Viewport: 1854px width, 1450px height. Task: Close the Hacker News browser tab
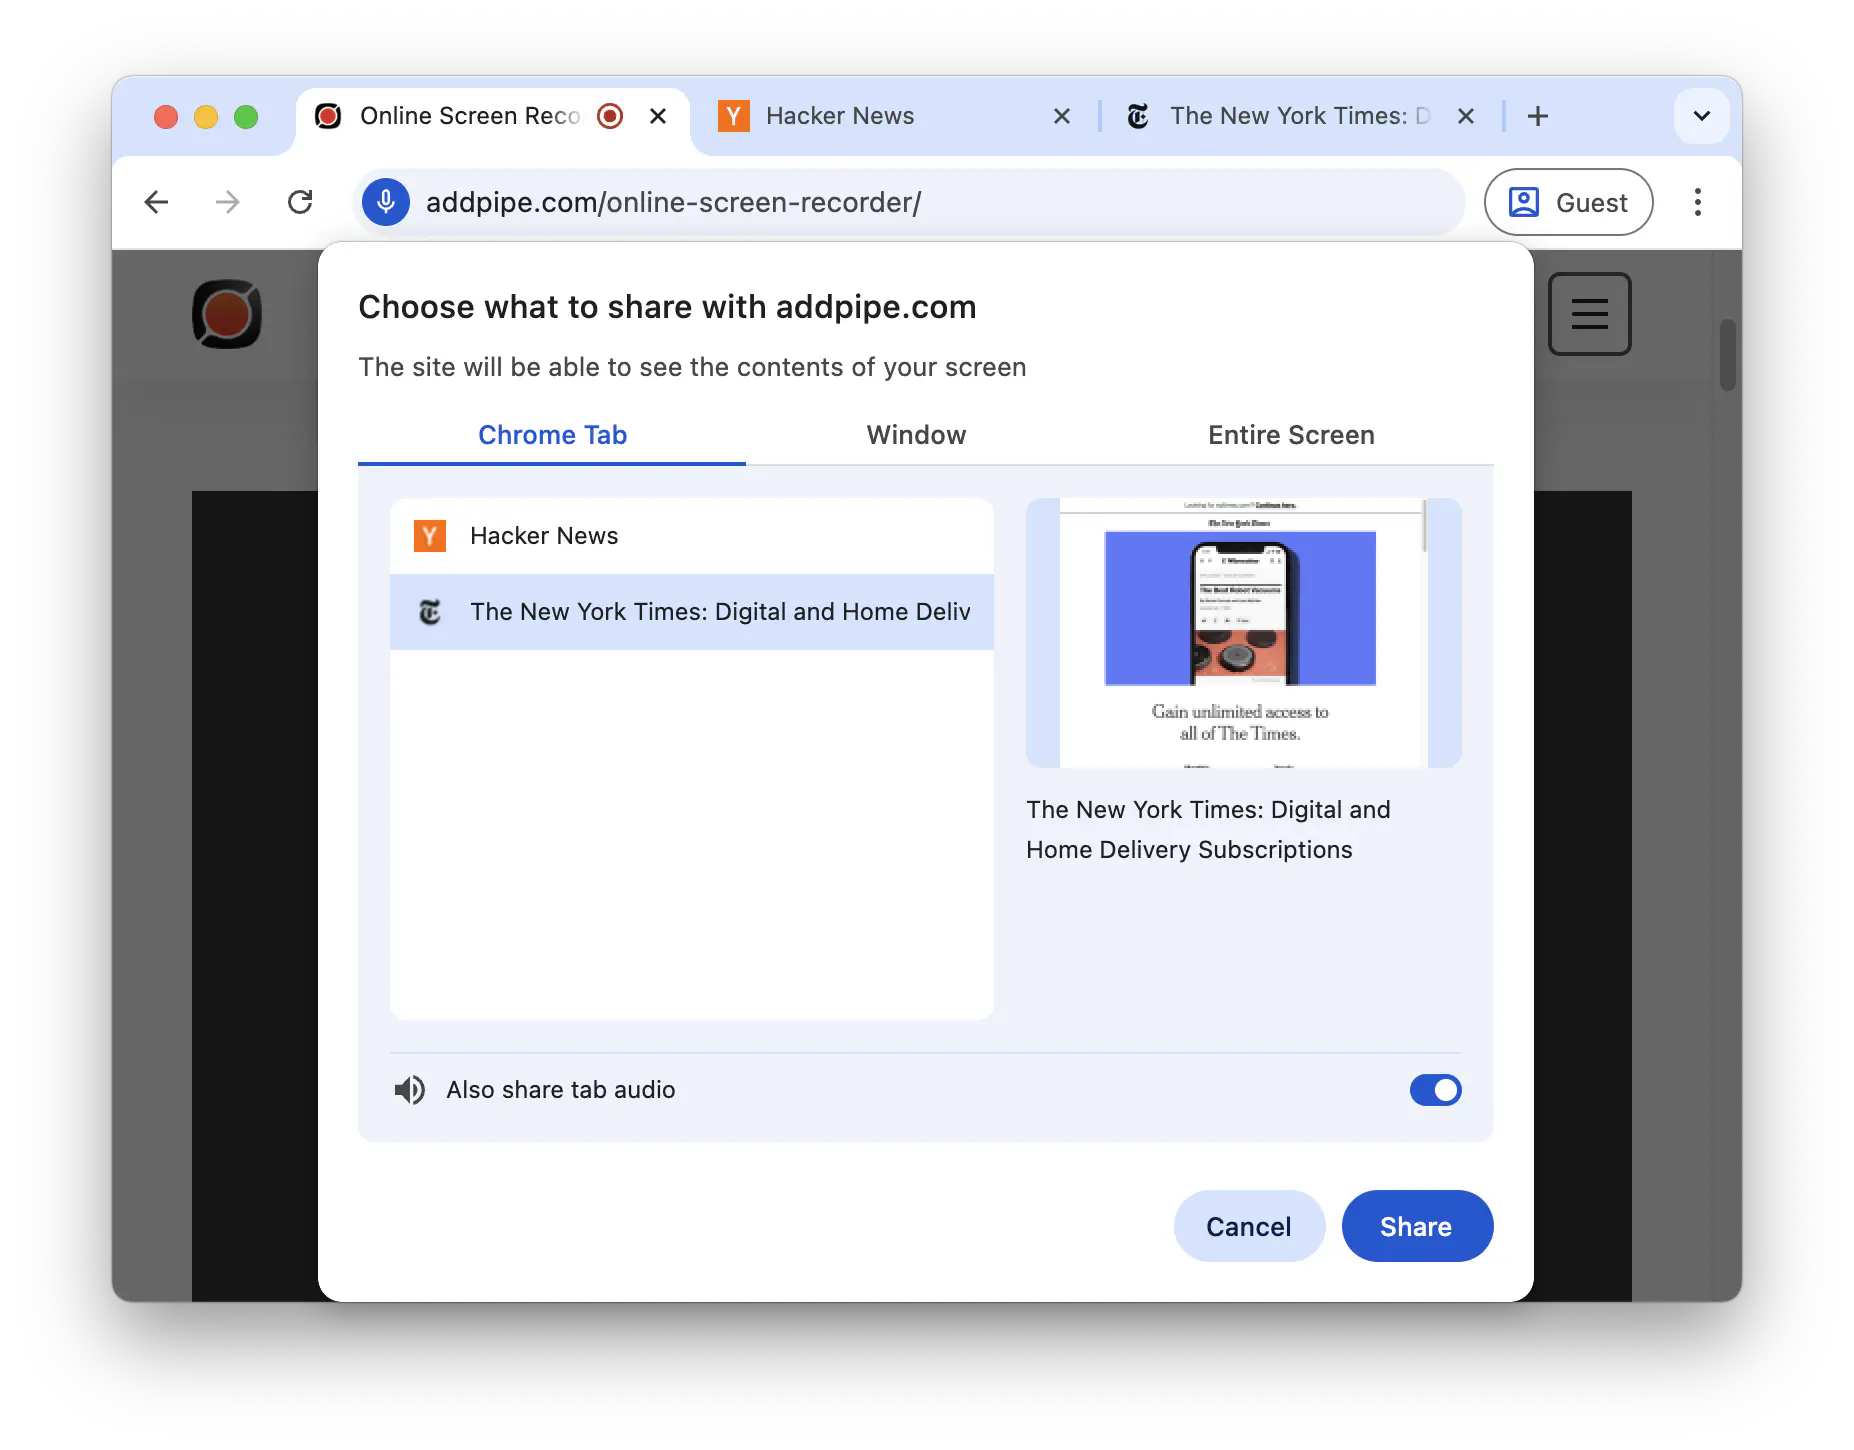[1062, 116]
